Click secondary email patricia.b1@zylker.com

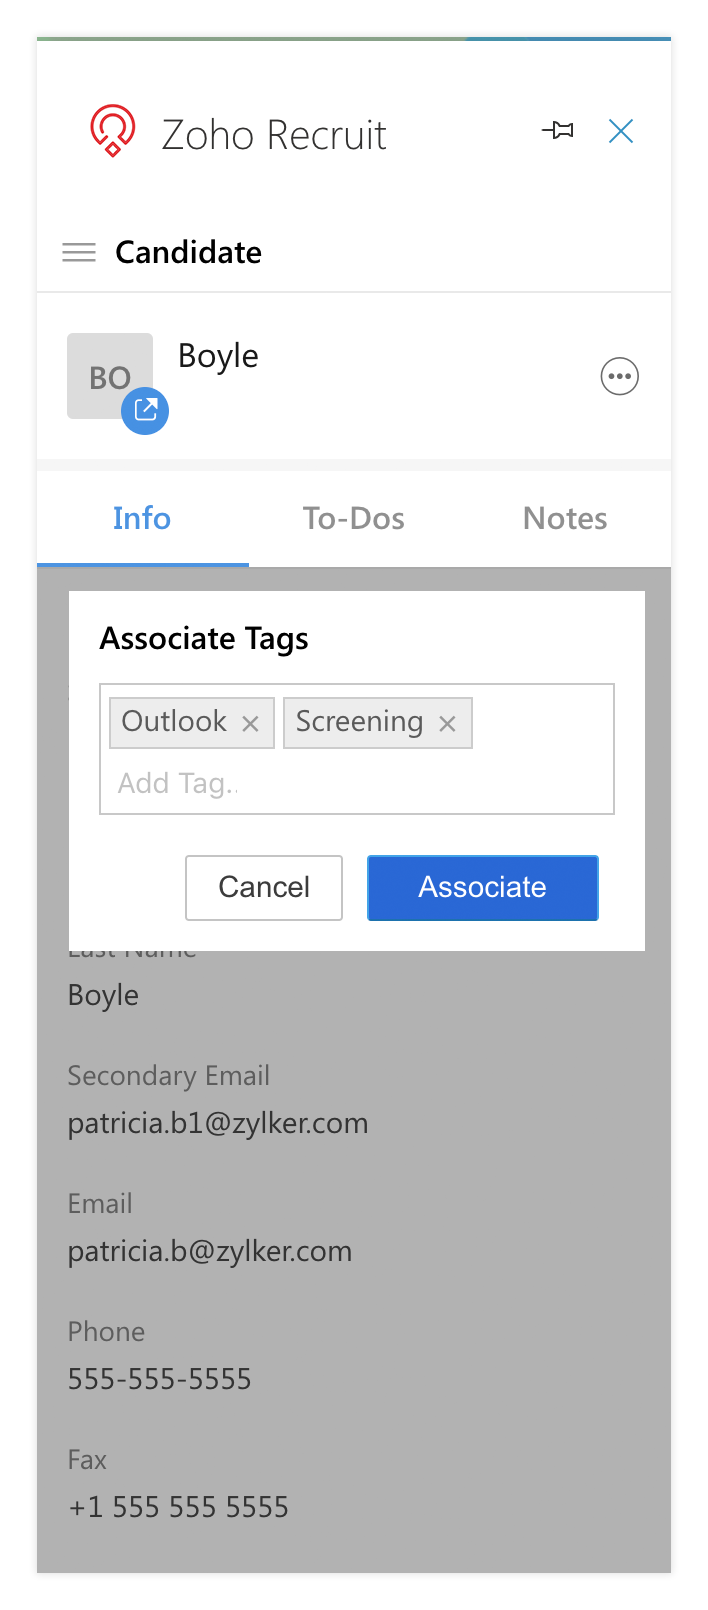point(218,1123)
